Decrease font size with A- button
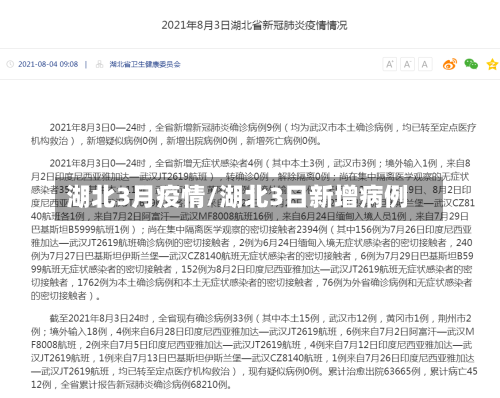Image resolution: width=500 pixels, height=398 pixels. [x=407, y=64]
